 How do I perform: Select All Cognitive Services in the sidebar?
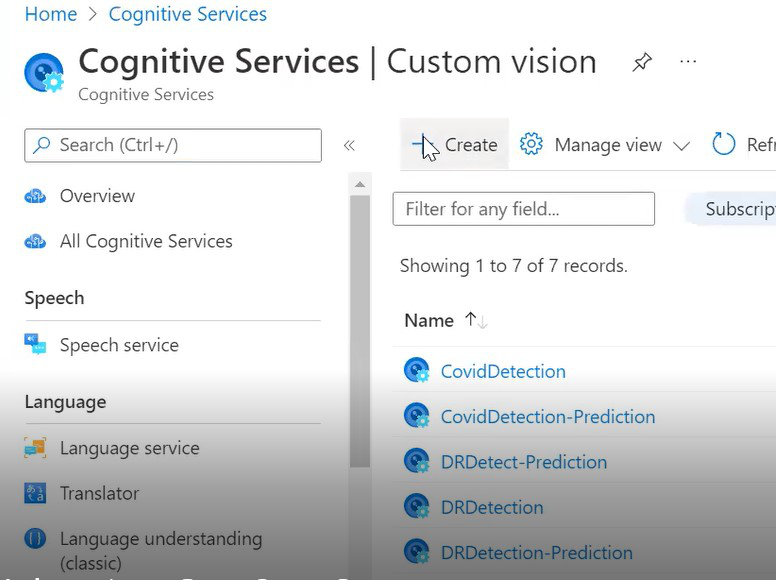point(146,241)
